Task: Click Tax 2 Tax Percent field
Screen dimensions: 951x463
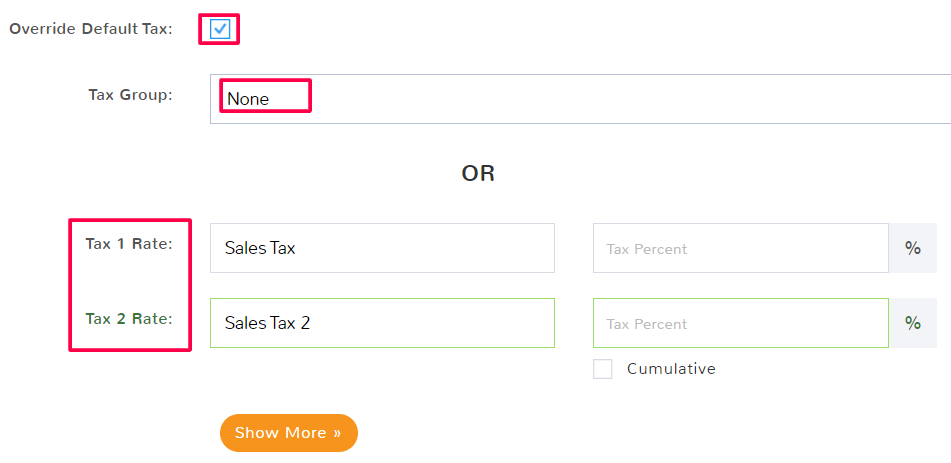Action: [740, 323]
